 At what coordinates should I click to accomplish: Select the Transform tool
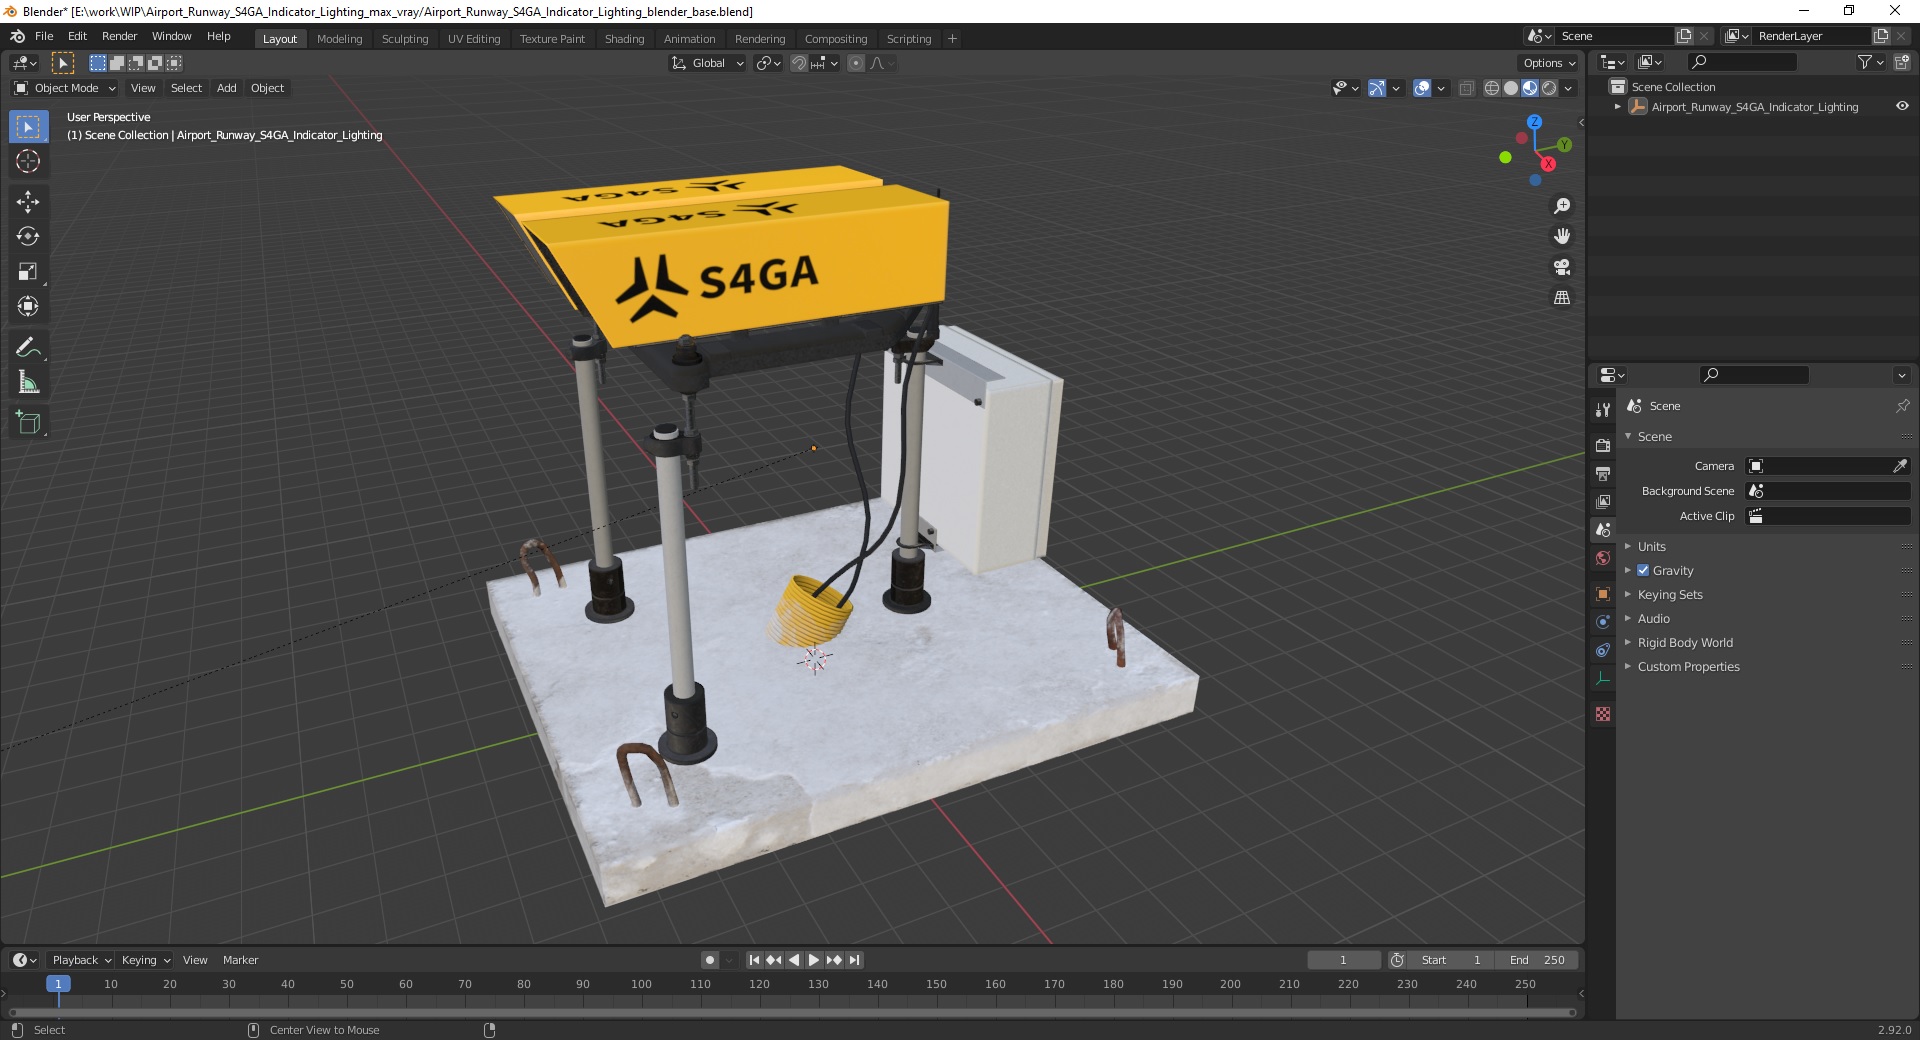pos(28,306)
